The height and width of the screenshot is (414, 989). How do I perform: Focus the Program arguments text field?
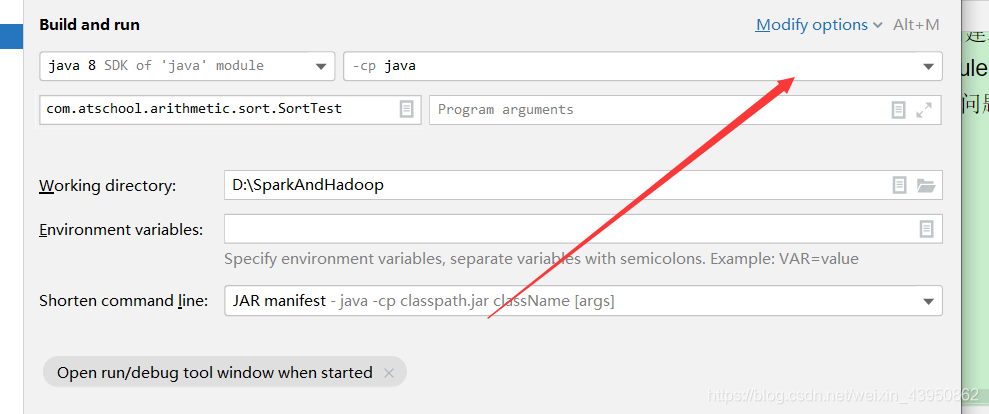[x=659, y=110]
